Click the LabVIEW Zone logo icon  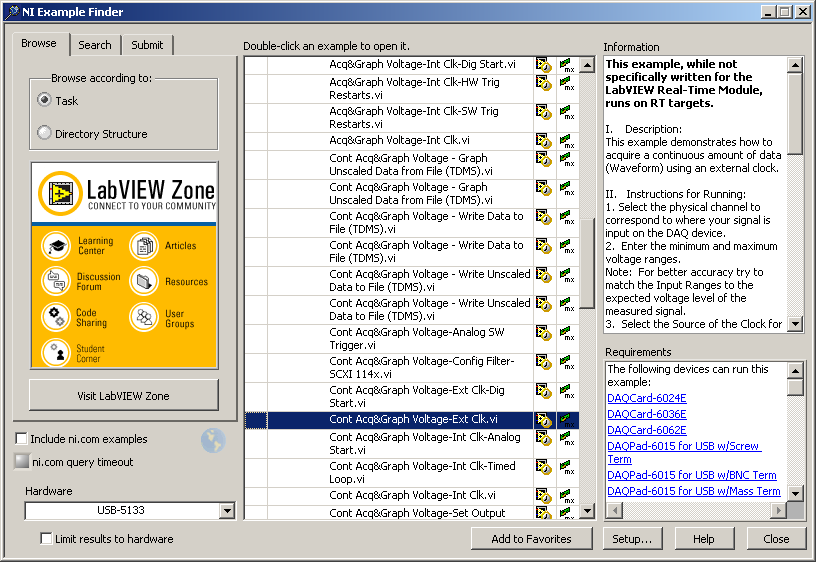60,193
